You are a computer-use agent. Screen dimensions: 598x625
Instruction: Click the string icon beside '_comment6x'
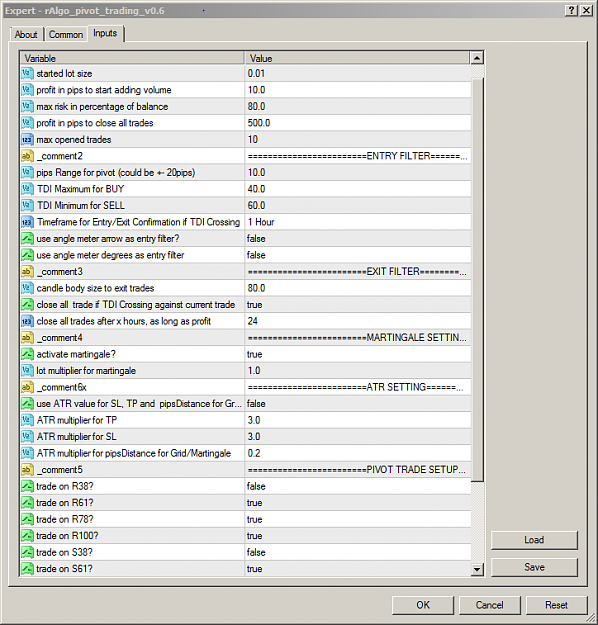[27, 387]
